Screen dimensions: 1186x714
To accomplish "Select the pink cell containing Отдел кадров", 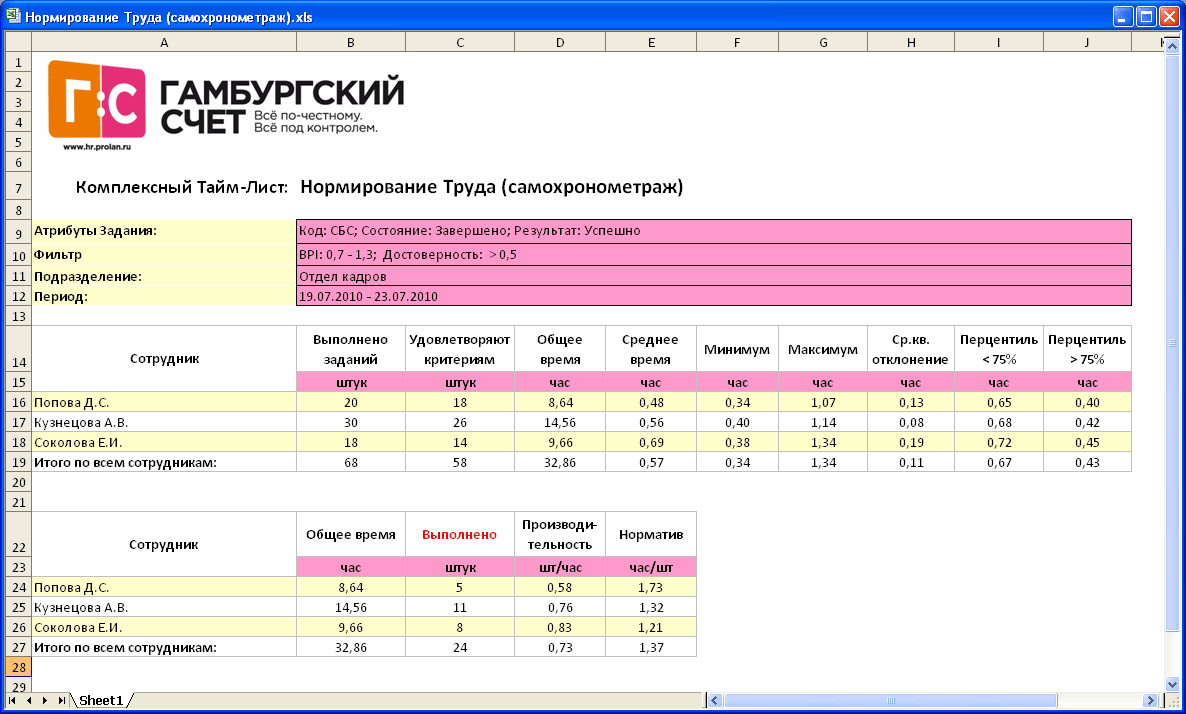I will pyautogui.click(x=713, y=276).
